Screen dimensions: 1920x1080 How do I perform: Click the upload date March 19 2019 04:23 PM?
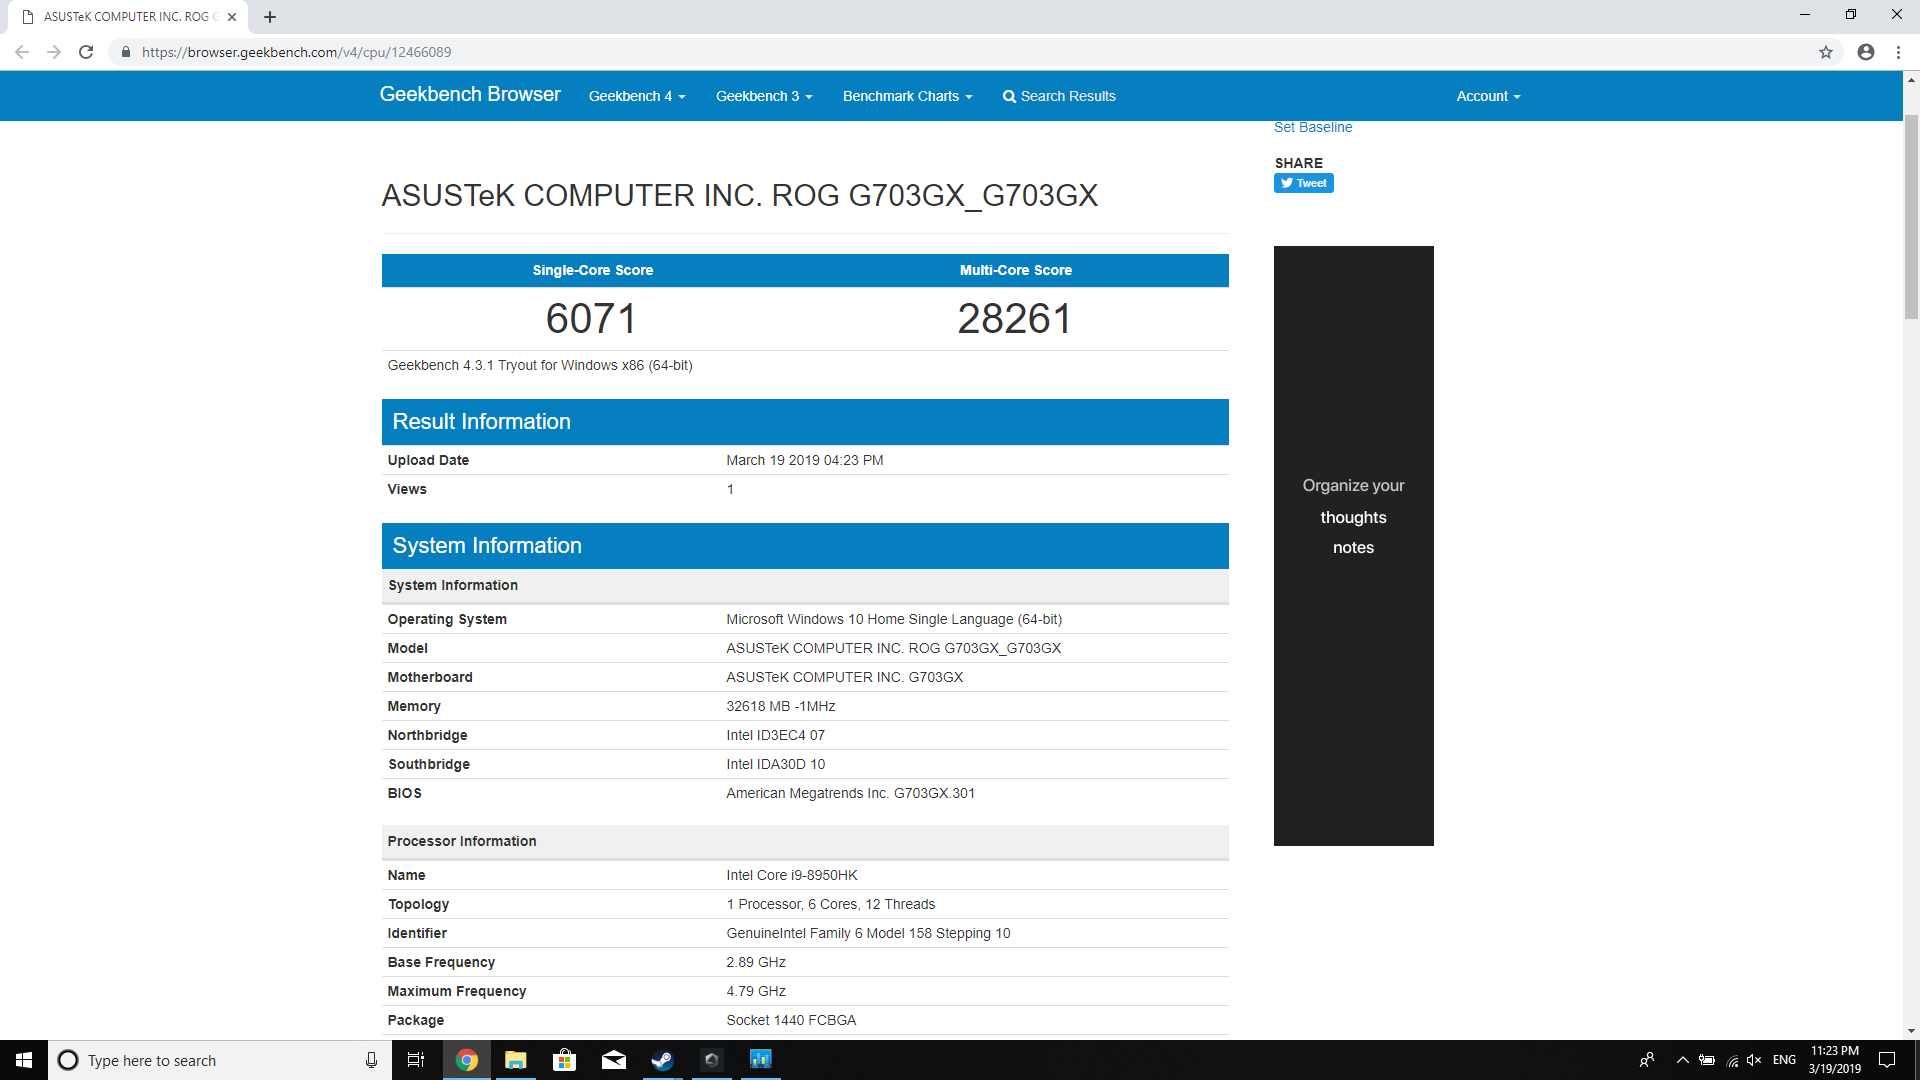coord(805,460)
